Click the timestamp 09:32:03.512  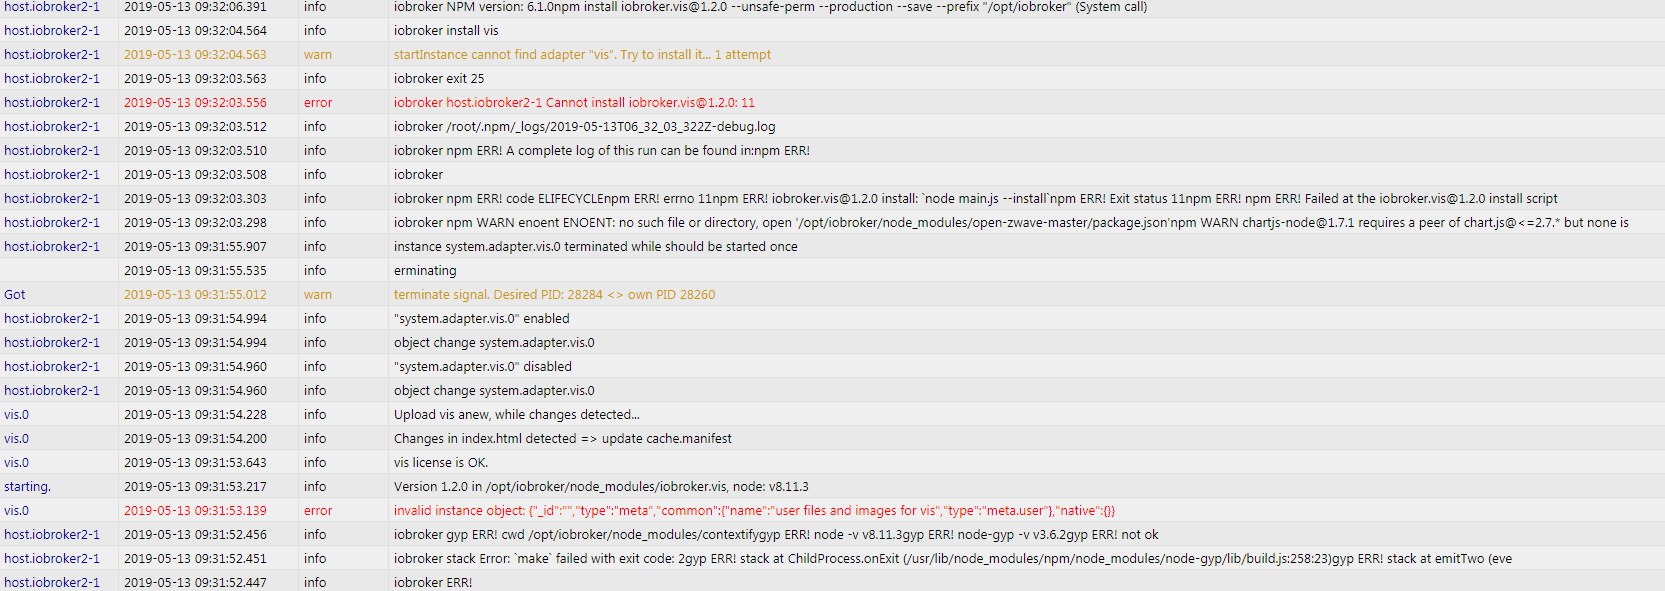coord(195,126)
